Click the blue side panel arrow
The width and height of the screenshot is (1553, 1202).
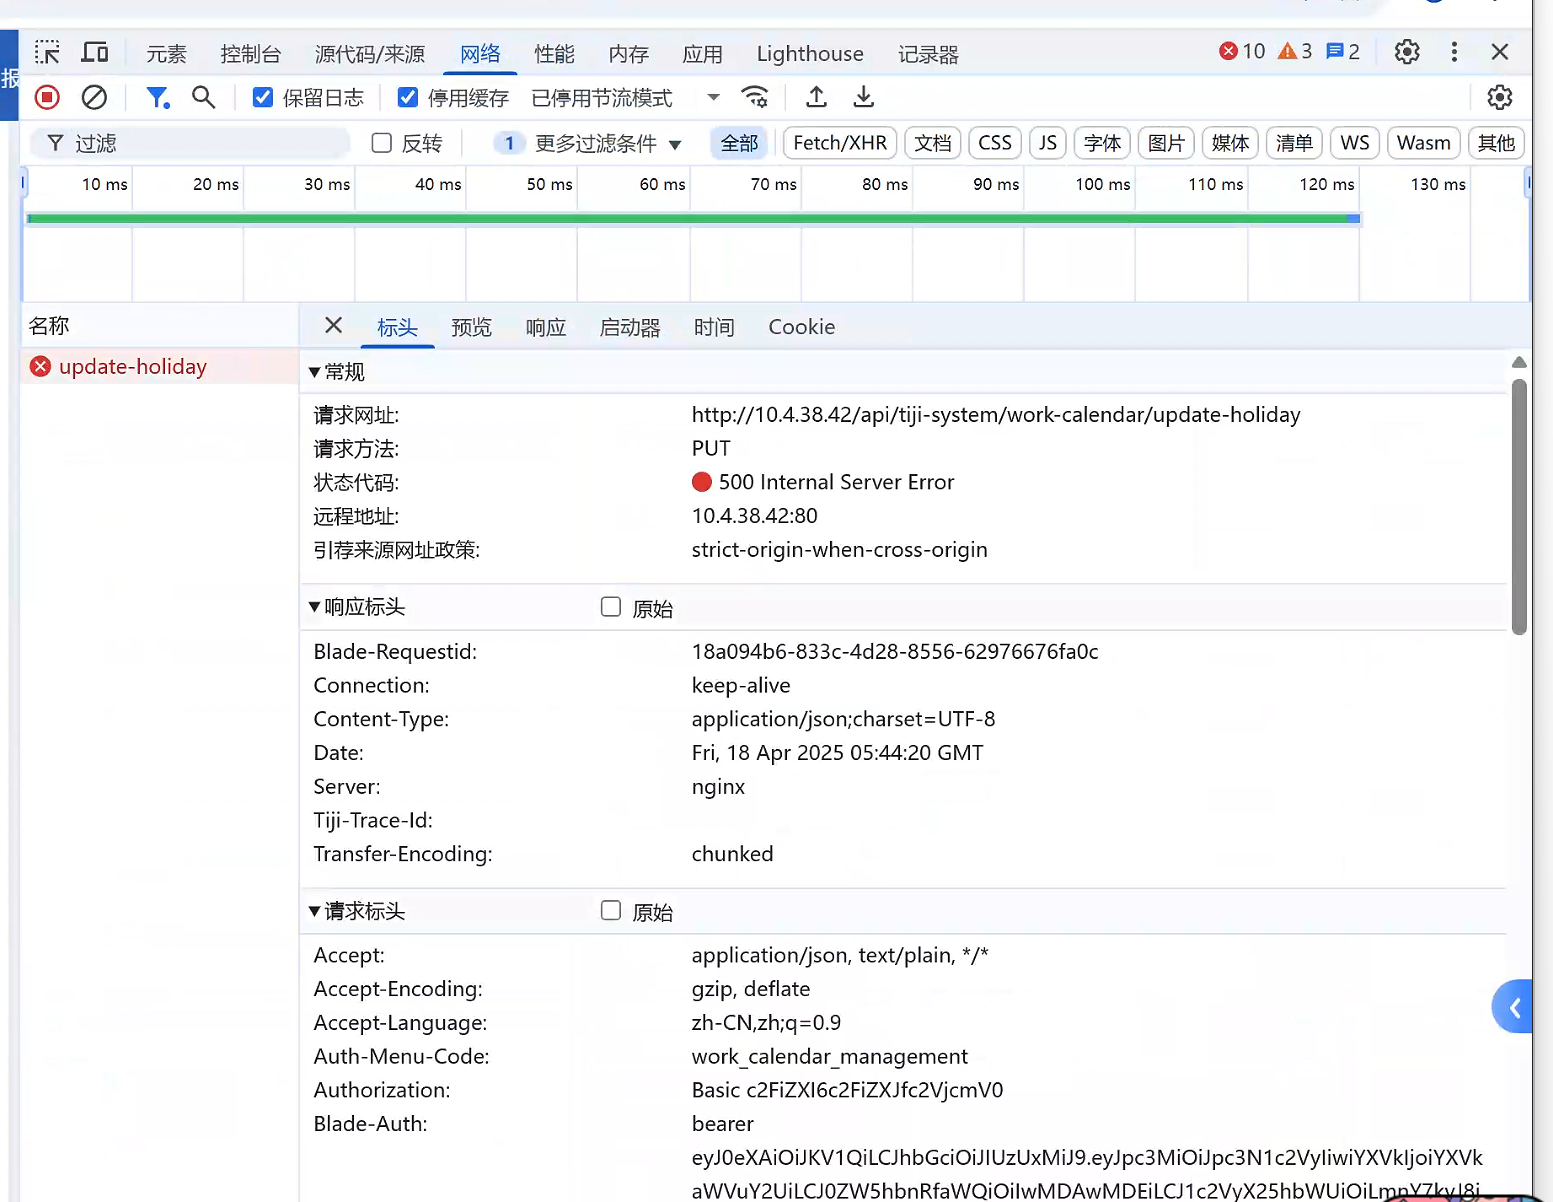tap(1513, 1007)
